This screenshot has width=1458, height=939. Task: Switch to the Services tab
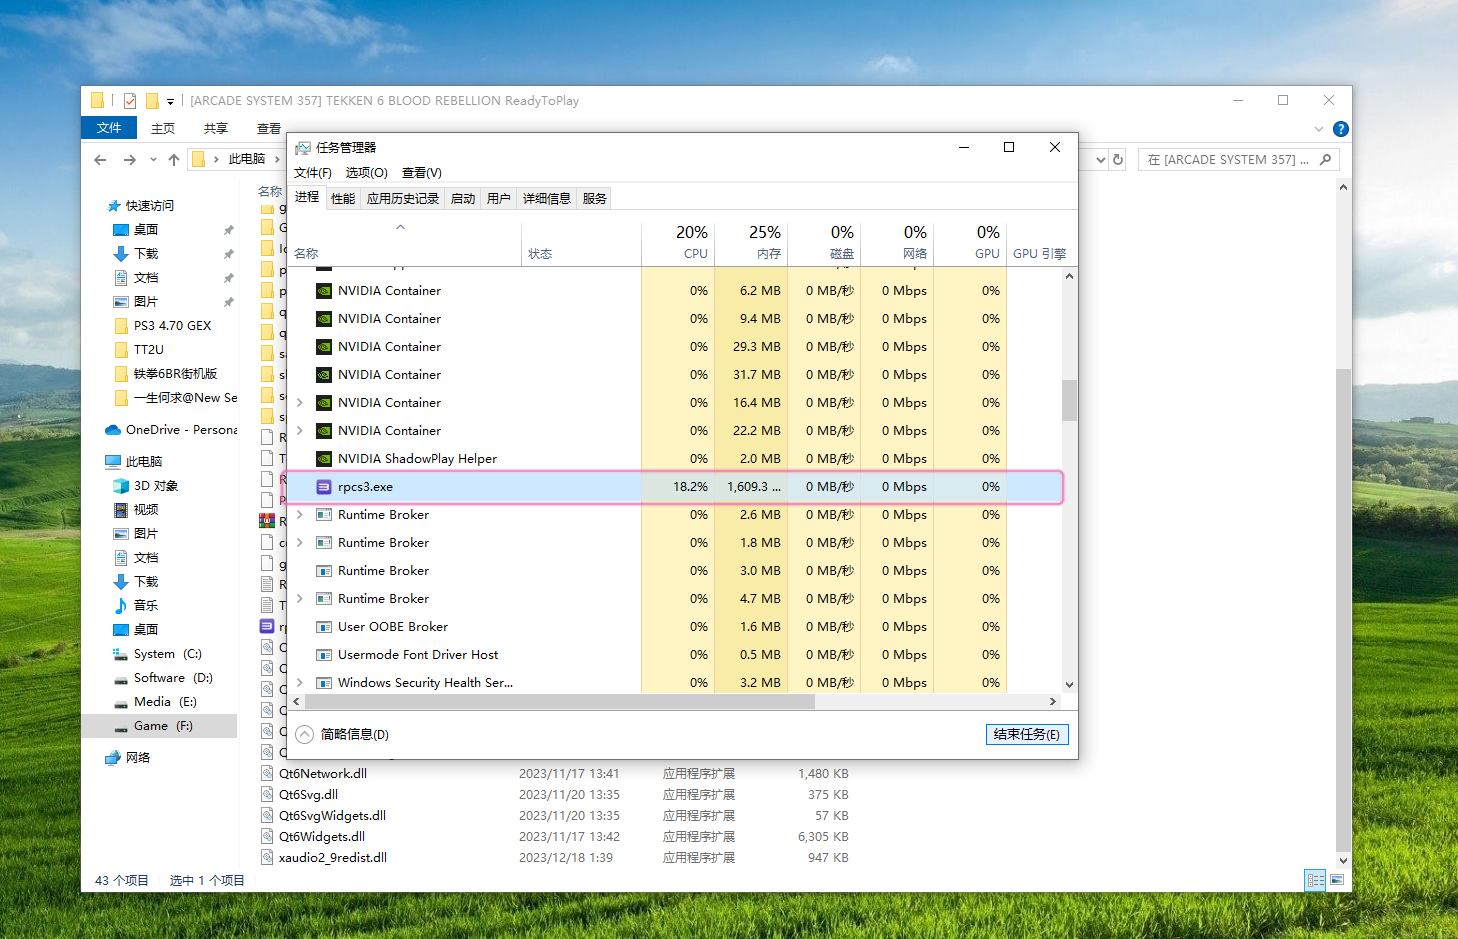pyautogui.click(x=595, y=199)
